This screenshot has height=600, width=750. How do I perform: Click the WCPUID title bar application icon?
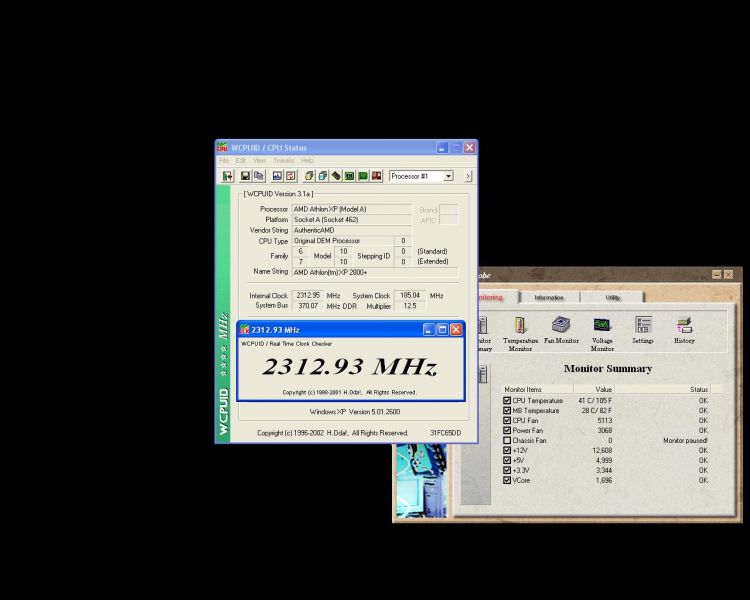pyautogui.click(x=222, y=147)
